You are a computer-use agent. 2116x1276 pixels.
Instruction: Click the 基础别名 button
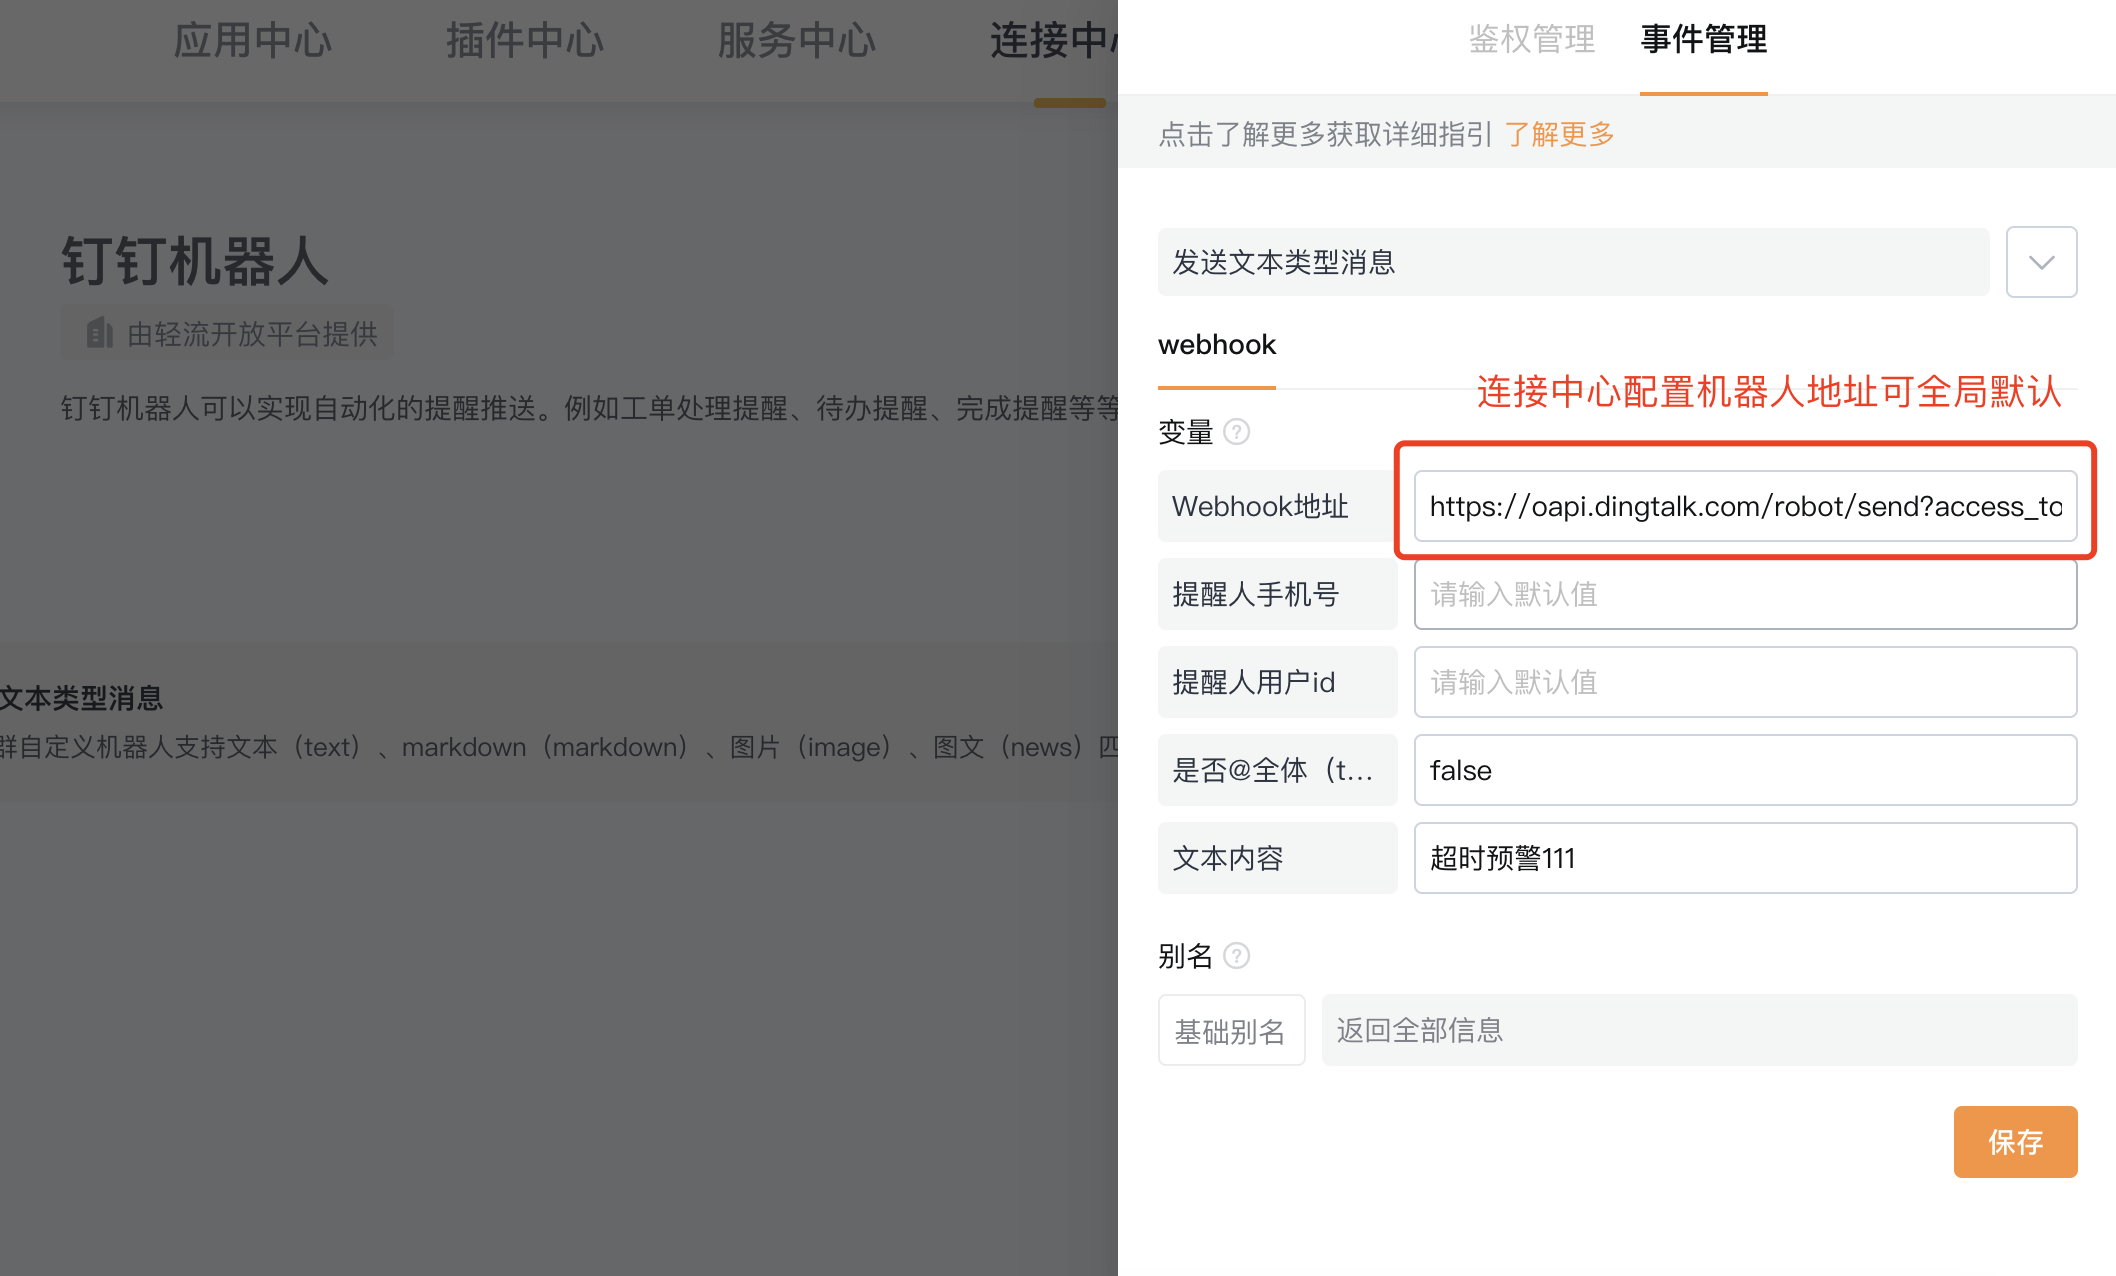(1231, 1030)
